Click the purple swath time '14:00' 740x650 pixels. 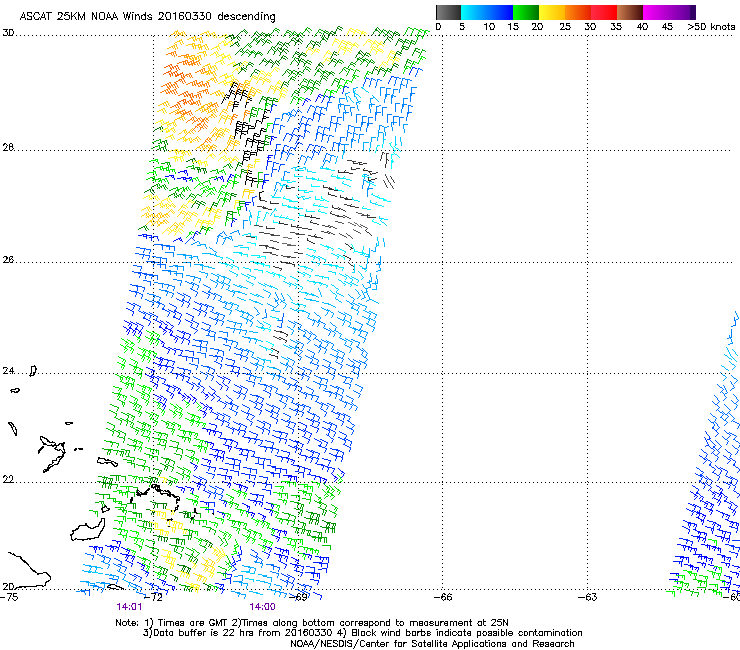tap(262, 607)
